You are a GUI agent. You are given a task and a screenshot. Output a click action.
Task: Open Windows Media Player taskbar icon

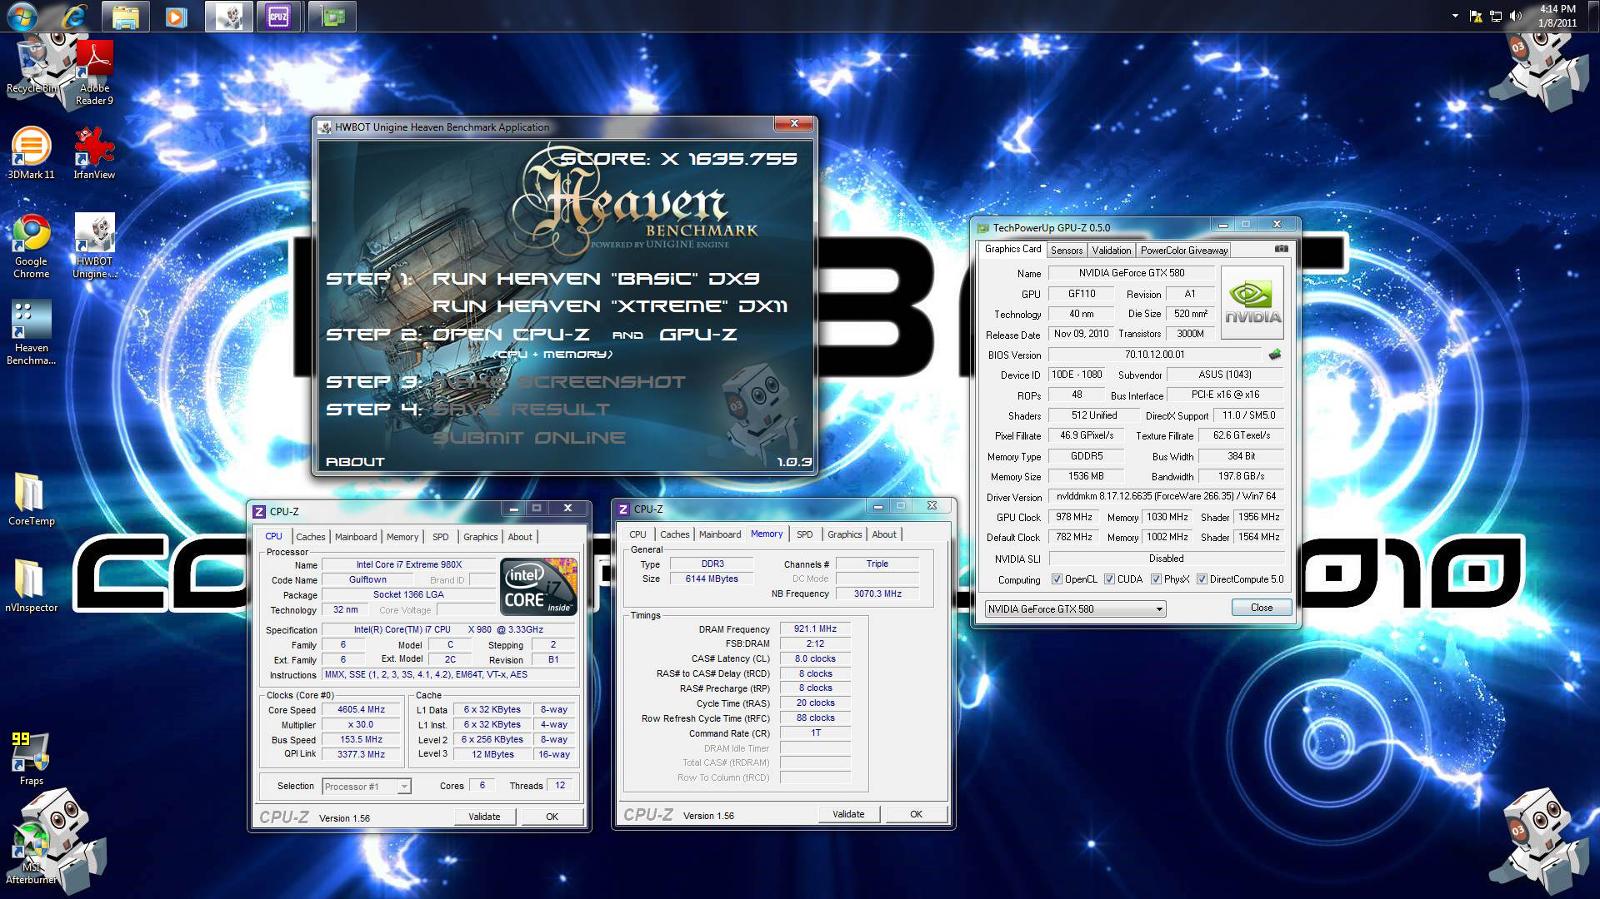tap(176, 16)
